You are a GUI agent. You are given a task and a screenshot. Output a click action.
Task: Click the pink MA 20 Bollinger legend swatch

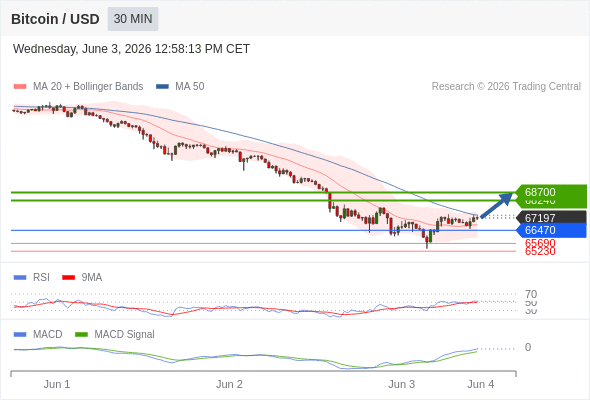click(20, 87)
